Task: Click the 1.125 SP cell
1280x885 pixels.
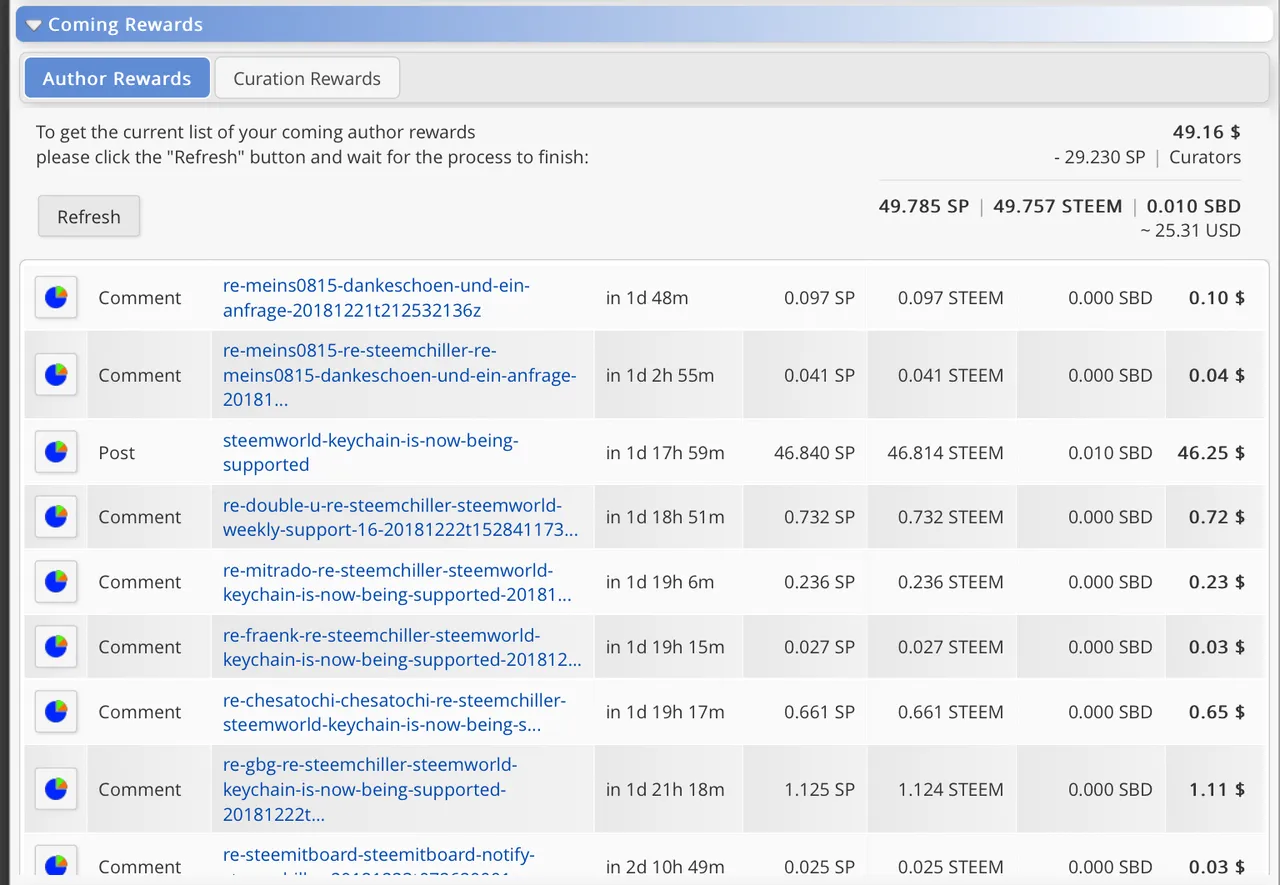Action: pyautogui.click(x=819, y=789)
